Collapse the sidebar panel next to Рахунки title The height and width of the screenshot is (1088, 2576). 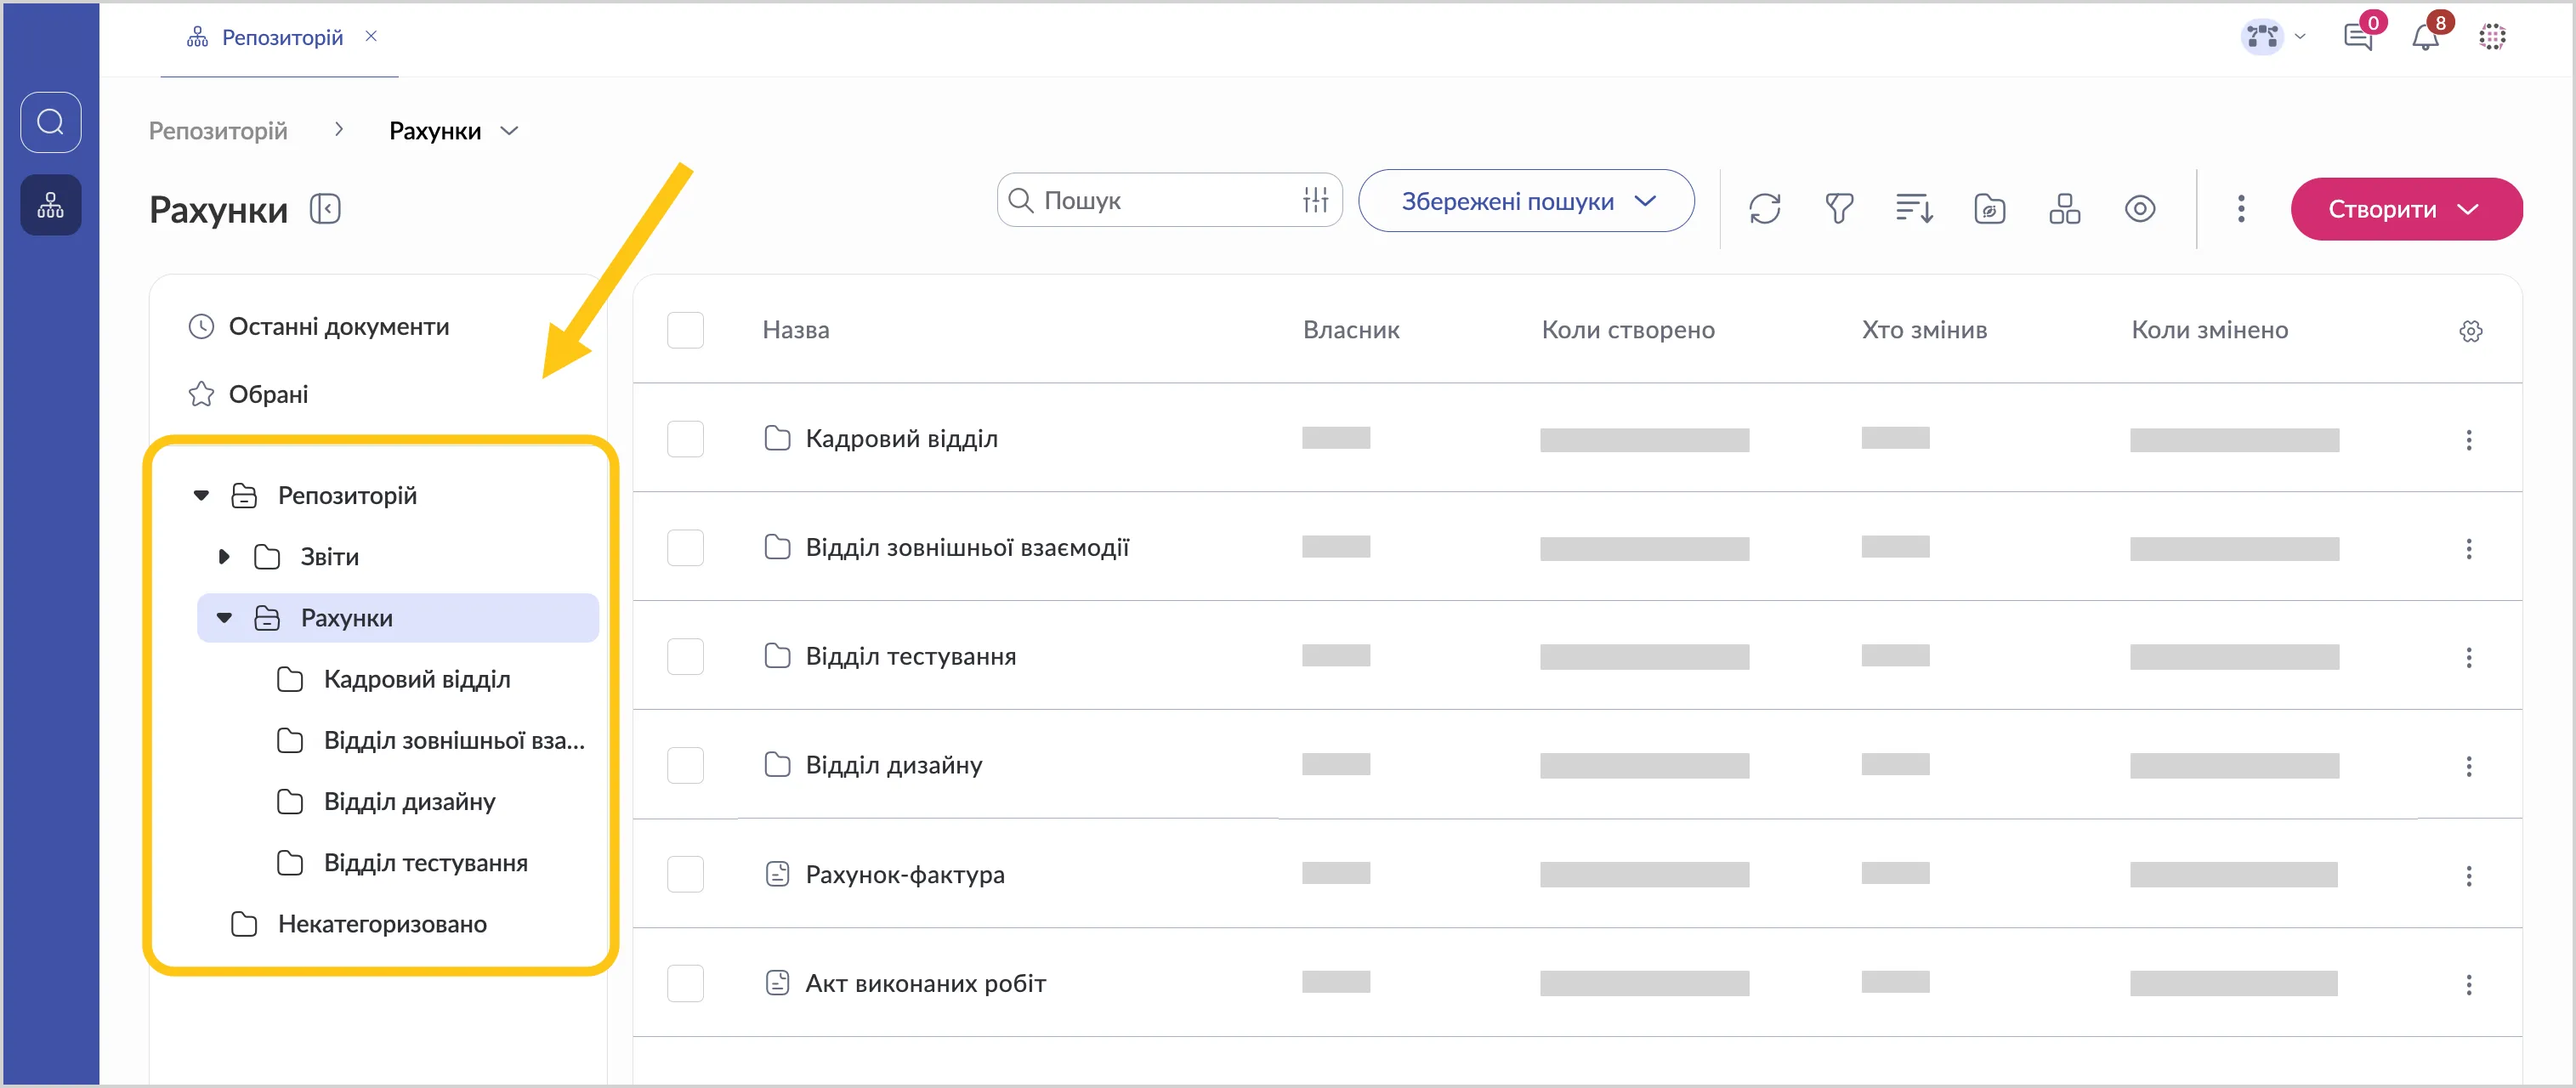325,209
